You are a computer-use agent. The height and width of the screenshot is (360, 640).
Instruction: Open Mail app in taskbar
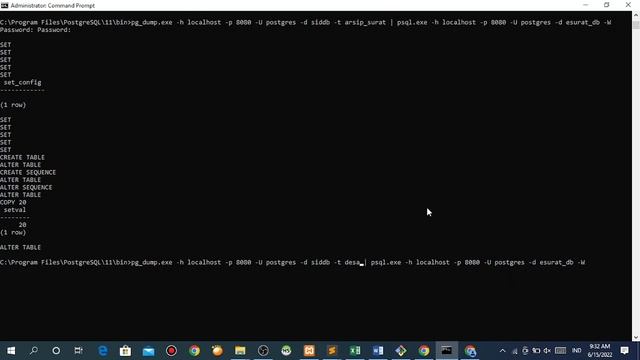click(148, 351)
